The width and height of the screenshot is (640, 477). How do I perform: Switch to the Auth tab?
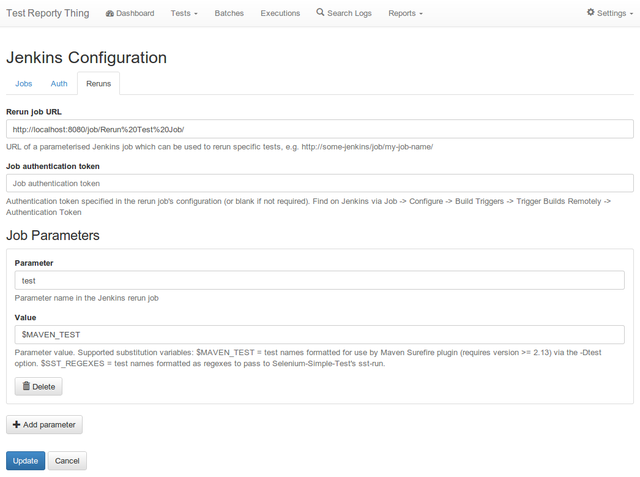59,84
